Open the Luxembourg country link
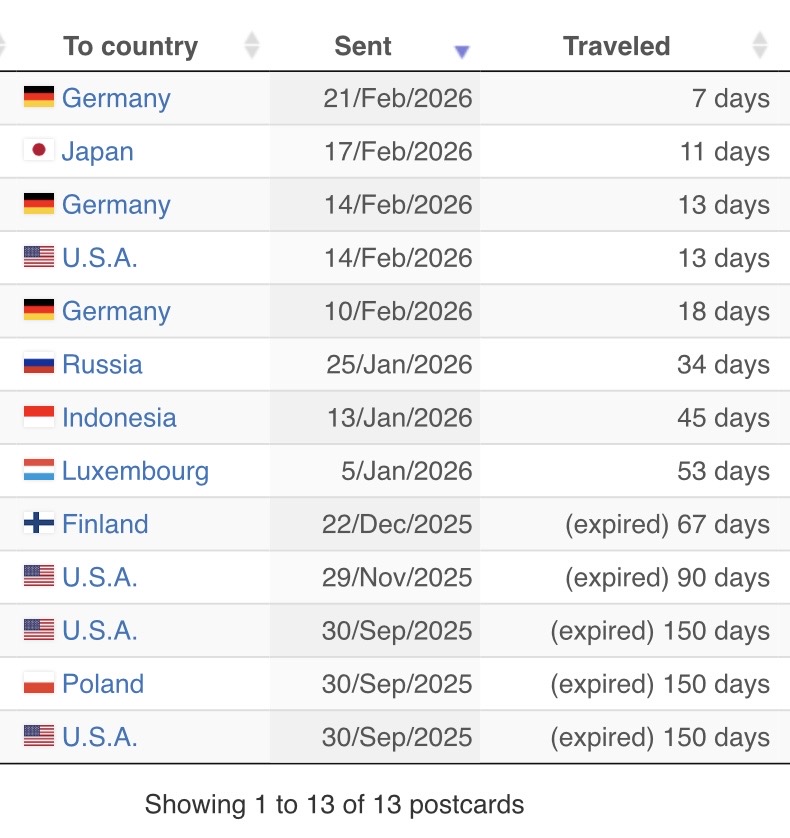790x838 pixels. tap(135, 471)
